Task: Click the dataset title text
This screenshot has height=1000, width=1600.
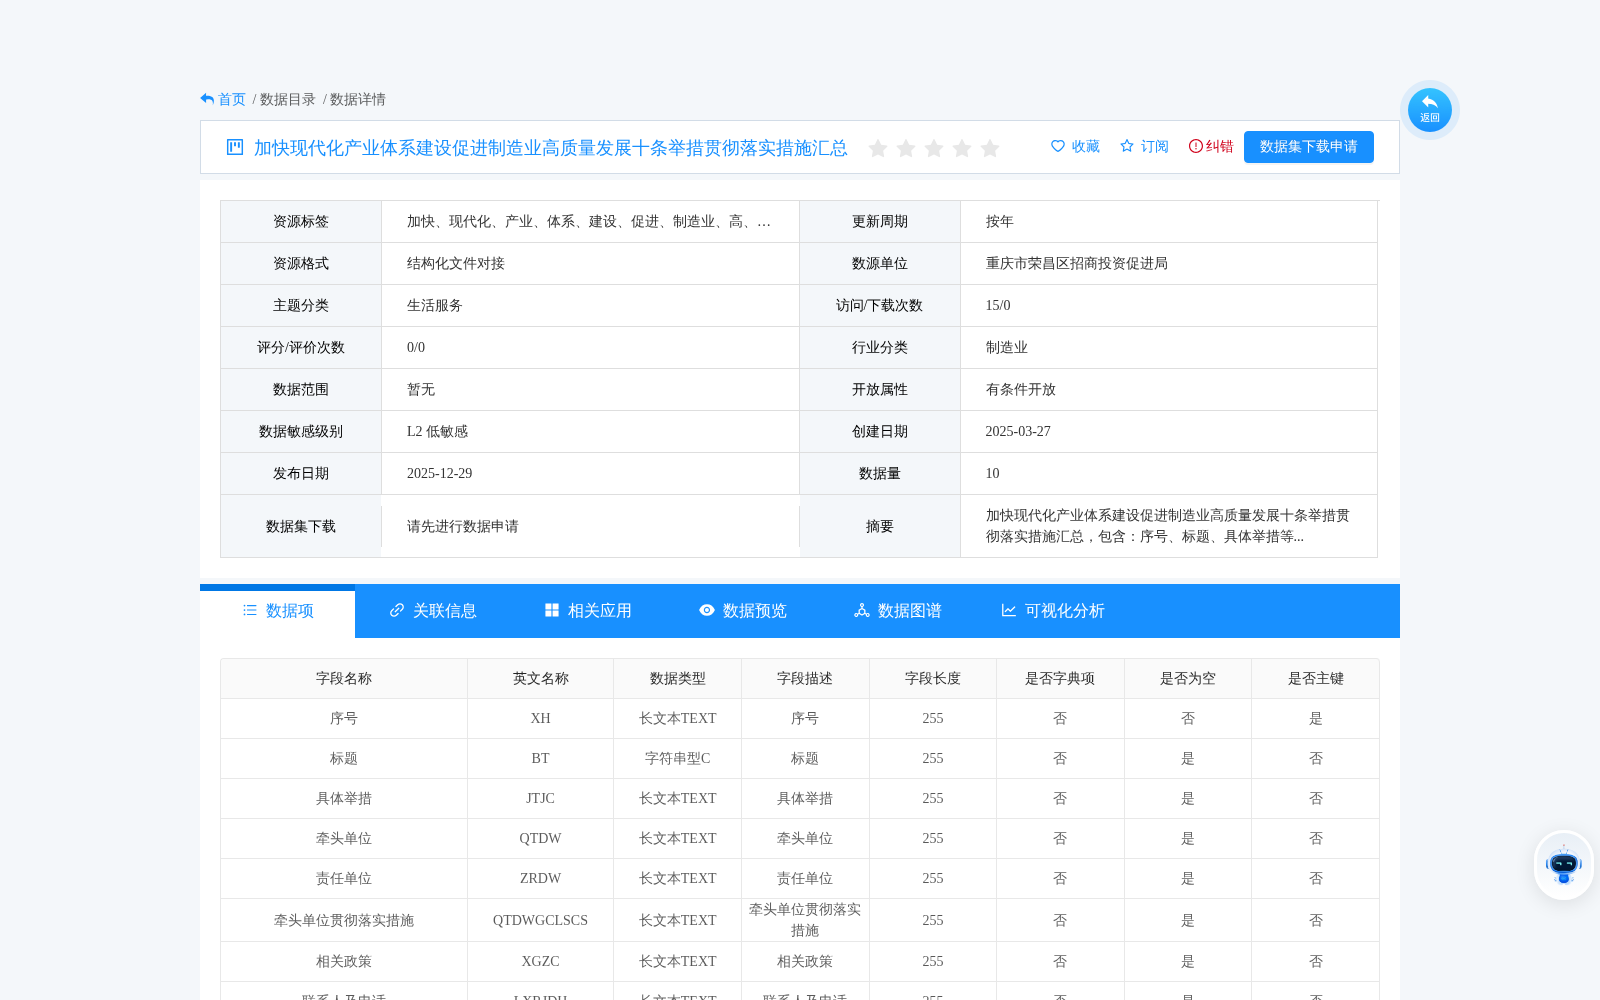Action: click(x=551, y=148)
